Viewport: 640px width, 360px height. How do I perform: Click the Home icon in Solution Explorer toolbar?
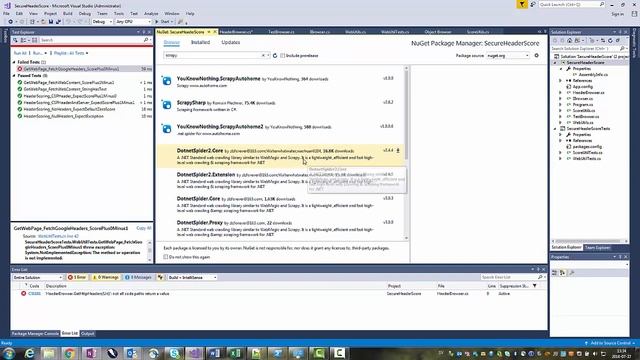[x=569, y=40]
